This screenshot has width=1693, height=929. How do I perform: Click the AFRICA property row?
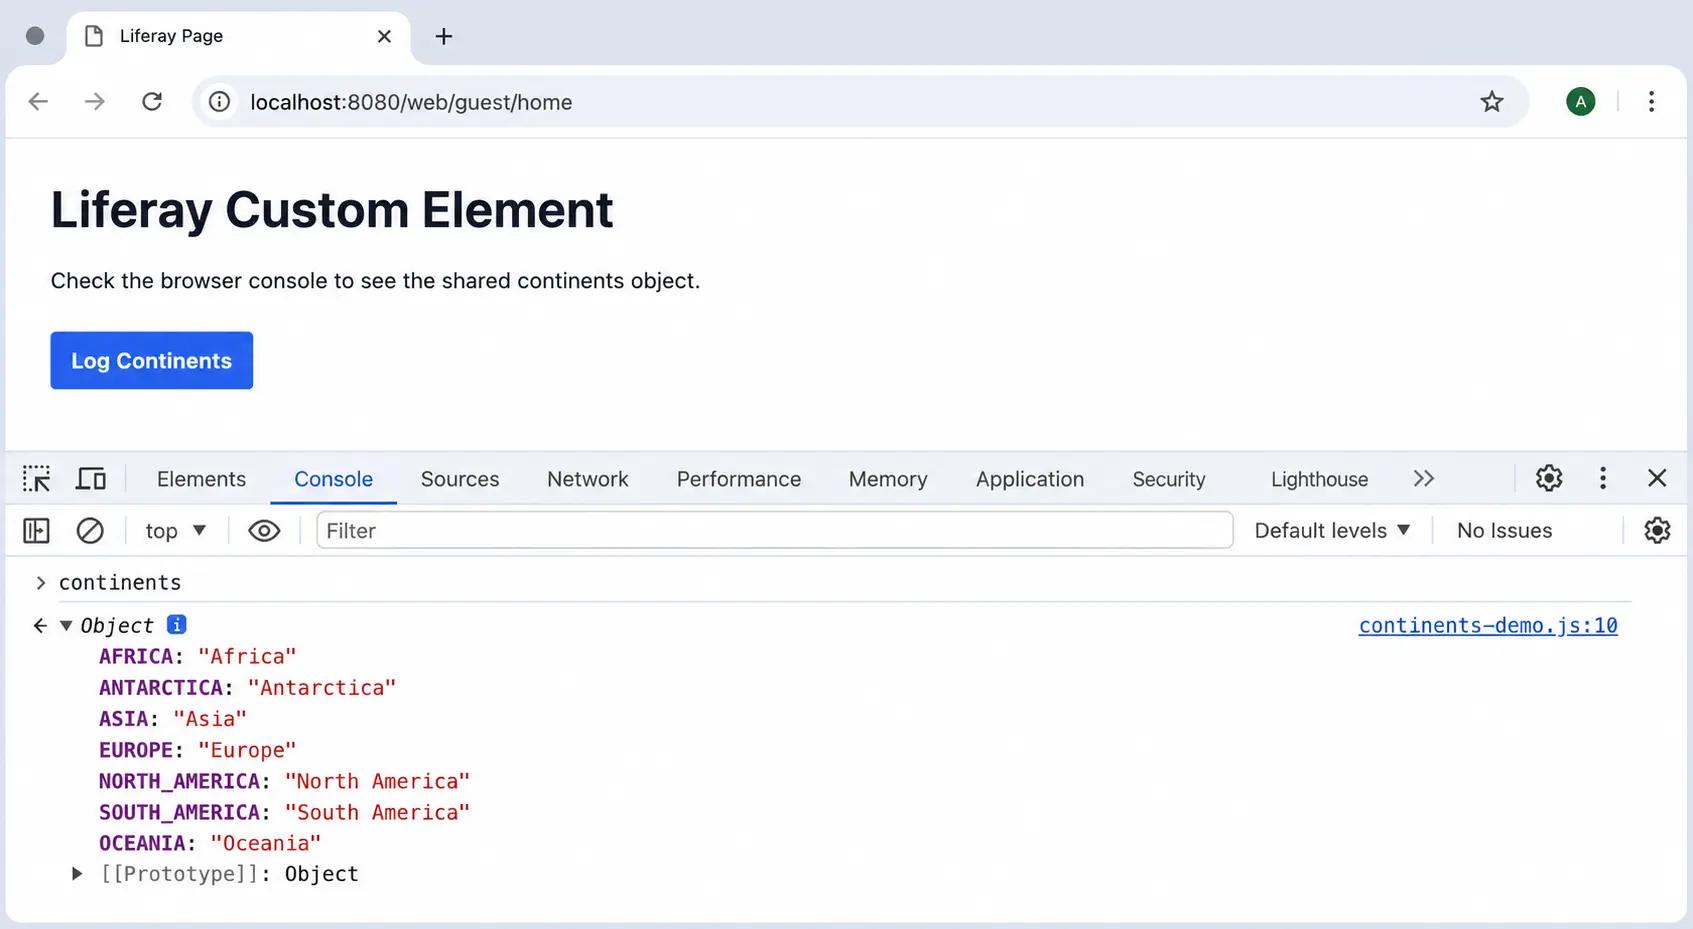(x=198, y=656)
